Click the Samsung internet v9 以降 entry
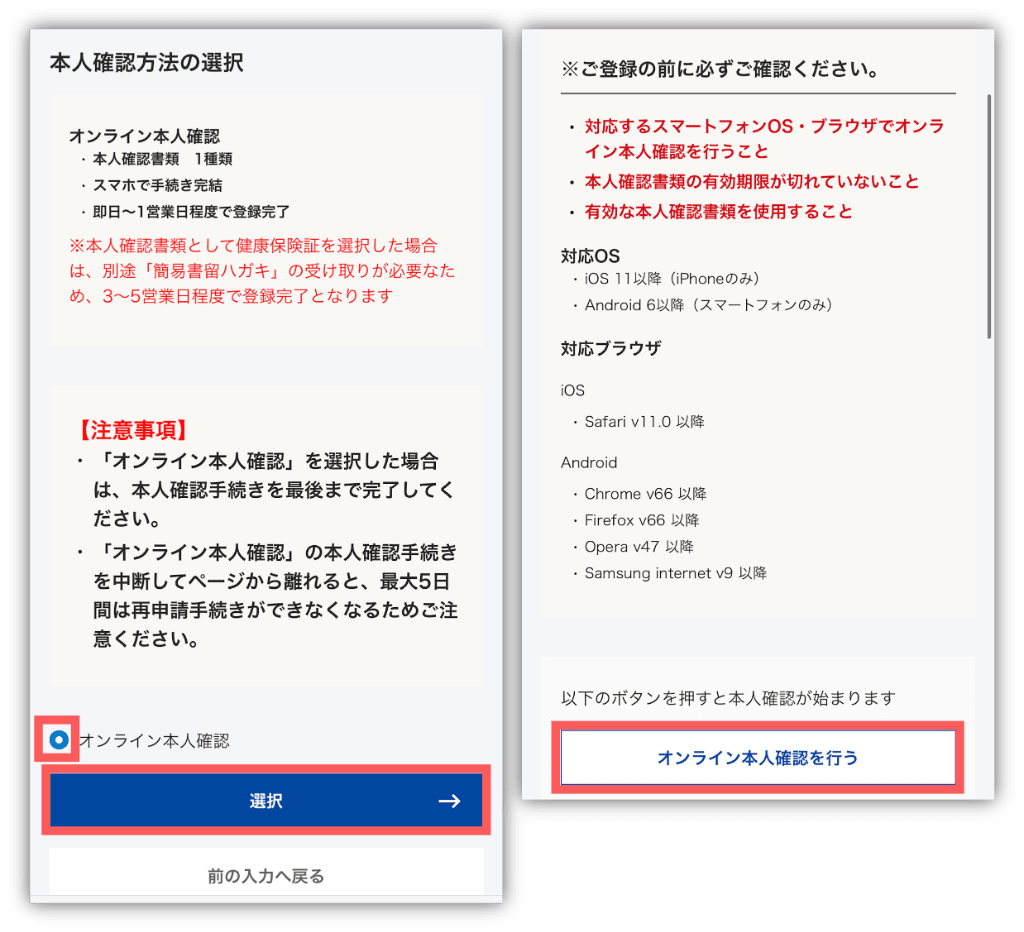This screenshot has height=932, width=1024. coord(675,573)
